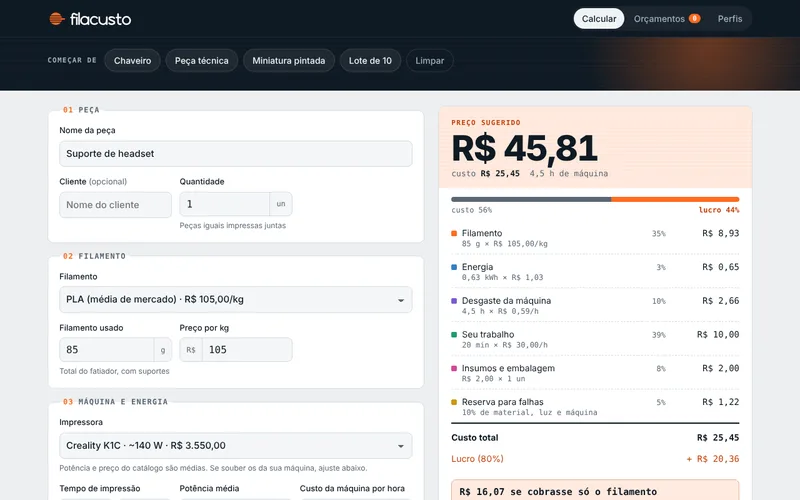Click the 'custo 56%' label

[471, 210]
